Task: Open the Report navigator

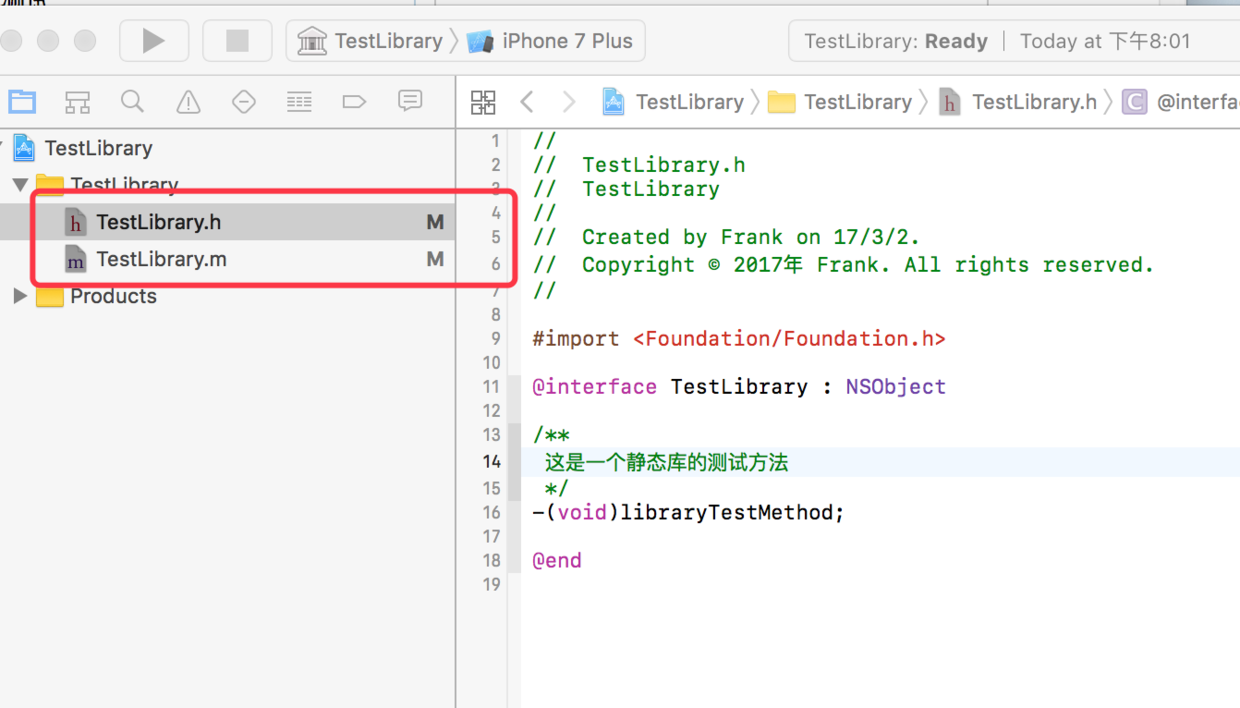Action: point(409,101)
